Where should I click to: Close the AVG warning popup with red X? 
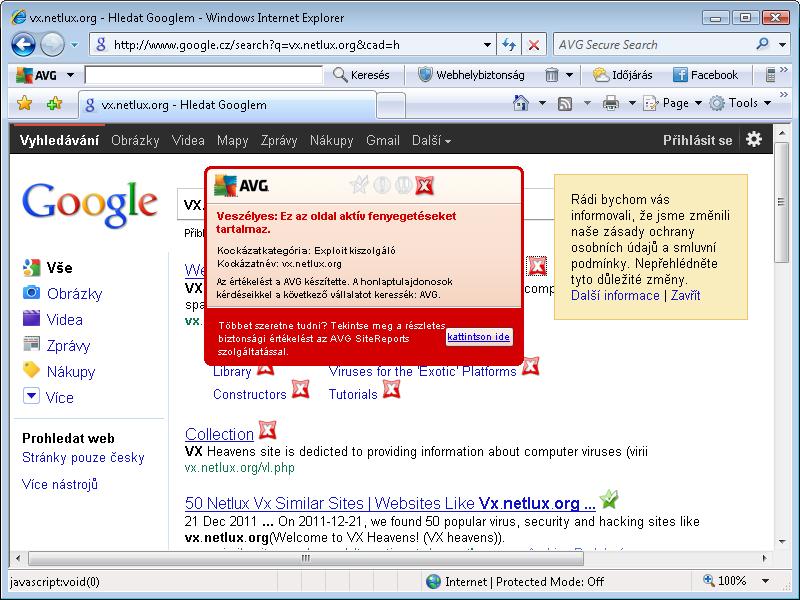[x=424, y=185]
